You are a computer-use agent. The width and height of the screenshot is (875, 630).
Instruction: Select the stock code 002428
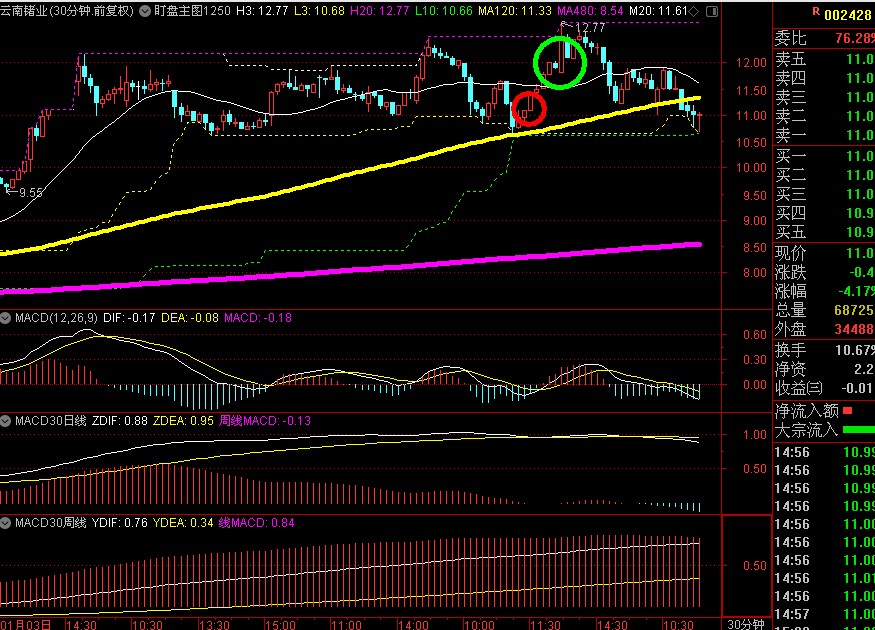tap(847, 15)
